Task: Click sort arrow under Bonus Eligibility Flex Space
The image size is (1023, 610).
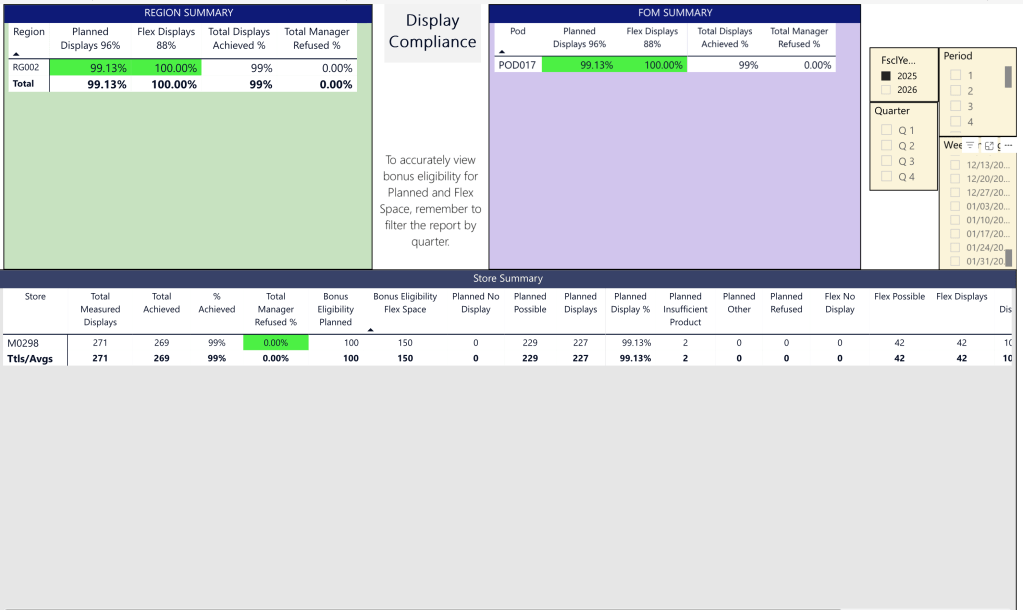Action: pyautogui.click(x=372, y=330)
